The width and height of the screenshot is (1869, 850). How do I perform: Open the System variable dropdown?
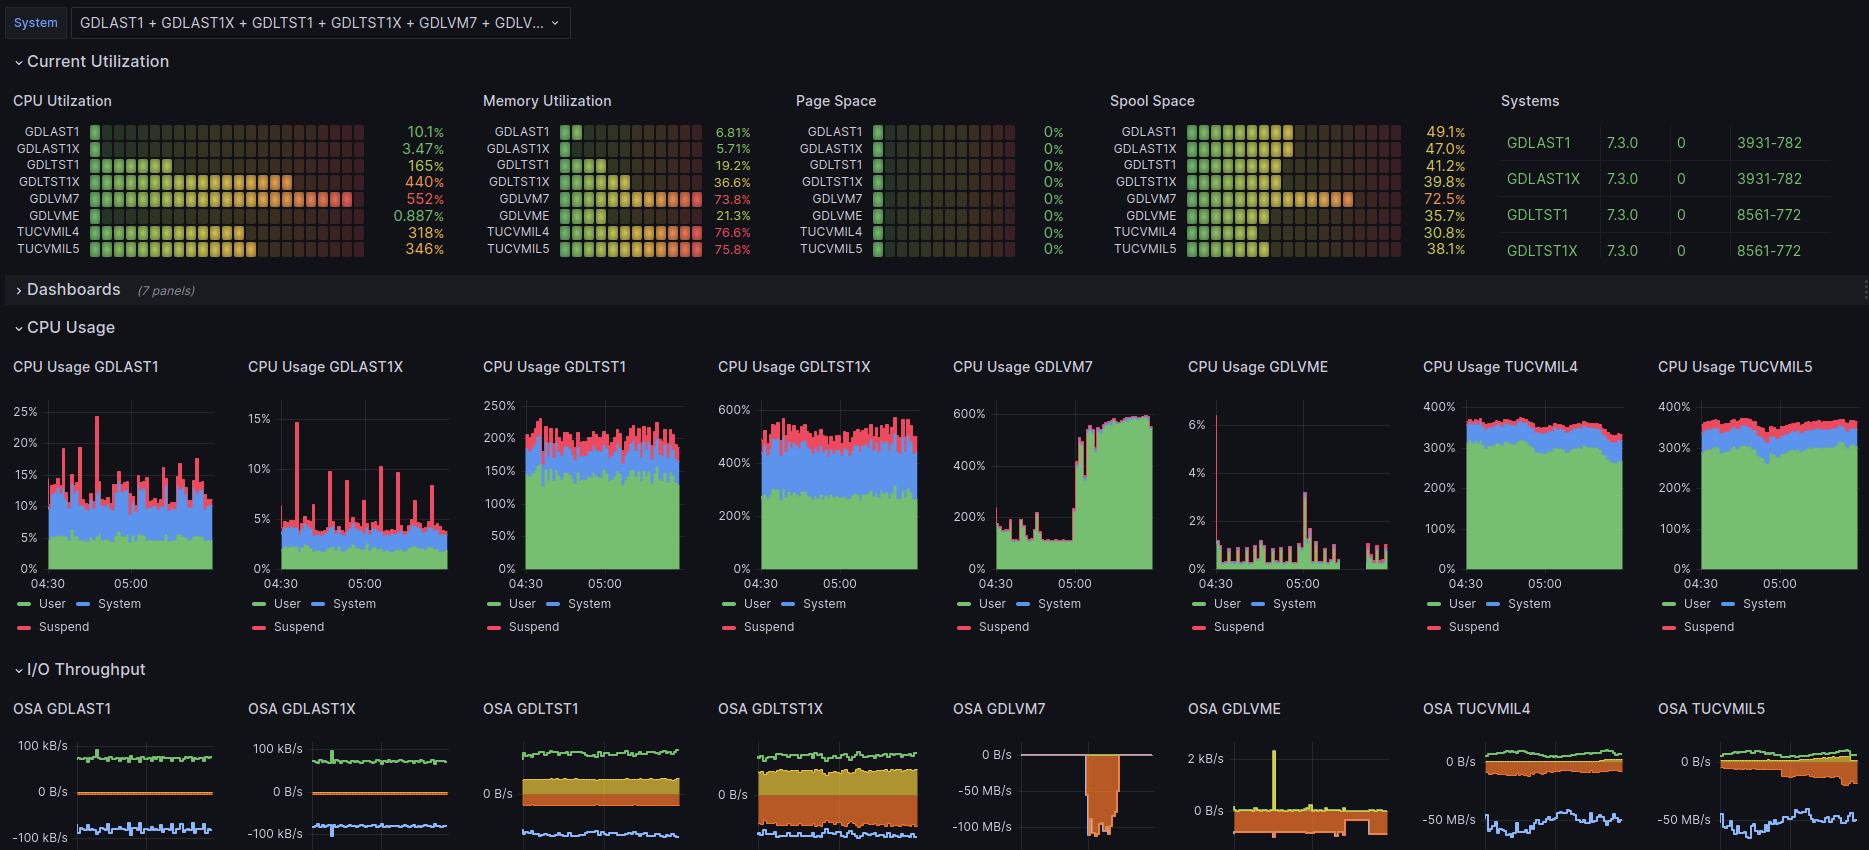click(x=320, y=22)
